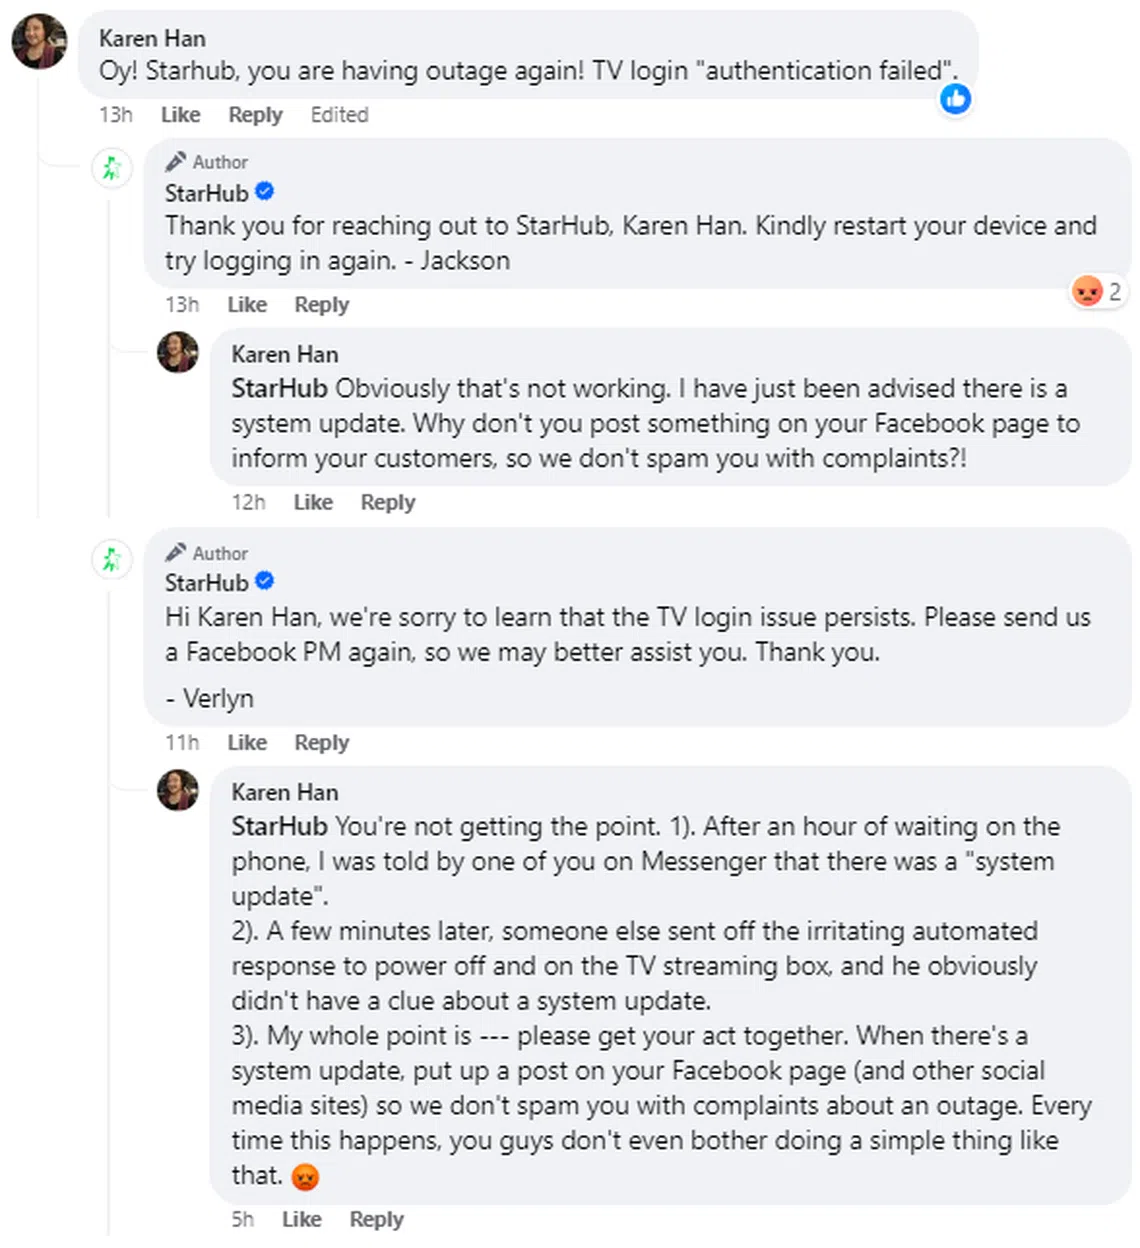The height and width of the screenshot is (1248, 1140).
Task: Open the Edited history link on top comment
Action: 339,115
